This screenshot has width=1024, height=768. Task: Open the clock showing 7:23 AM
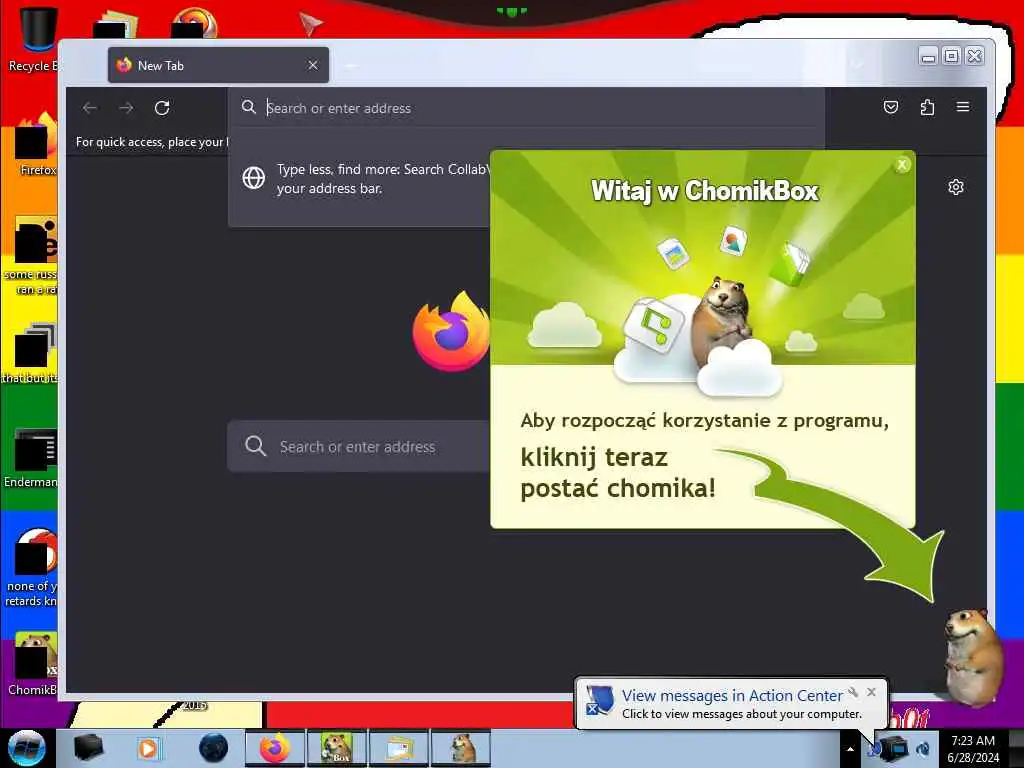coord(973,741)
